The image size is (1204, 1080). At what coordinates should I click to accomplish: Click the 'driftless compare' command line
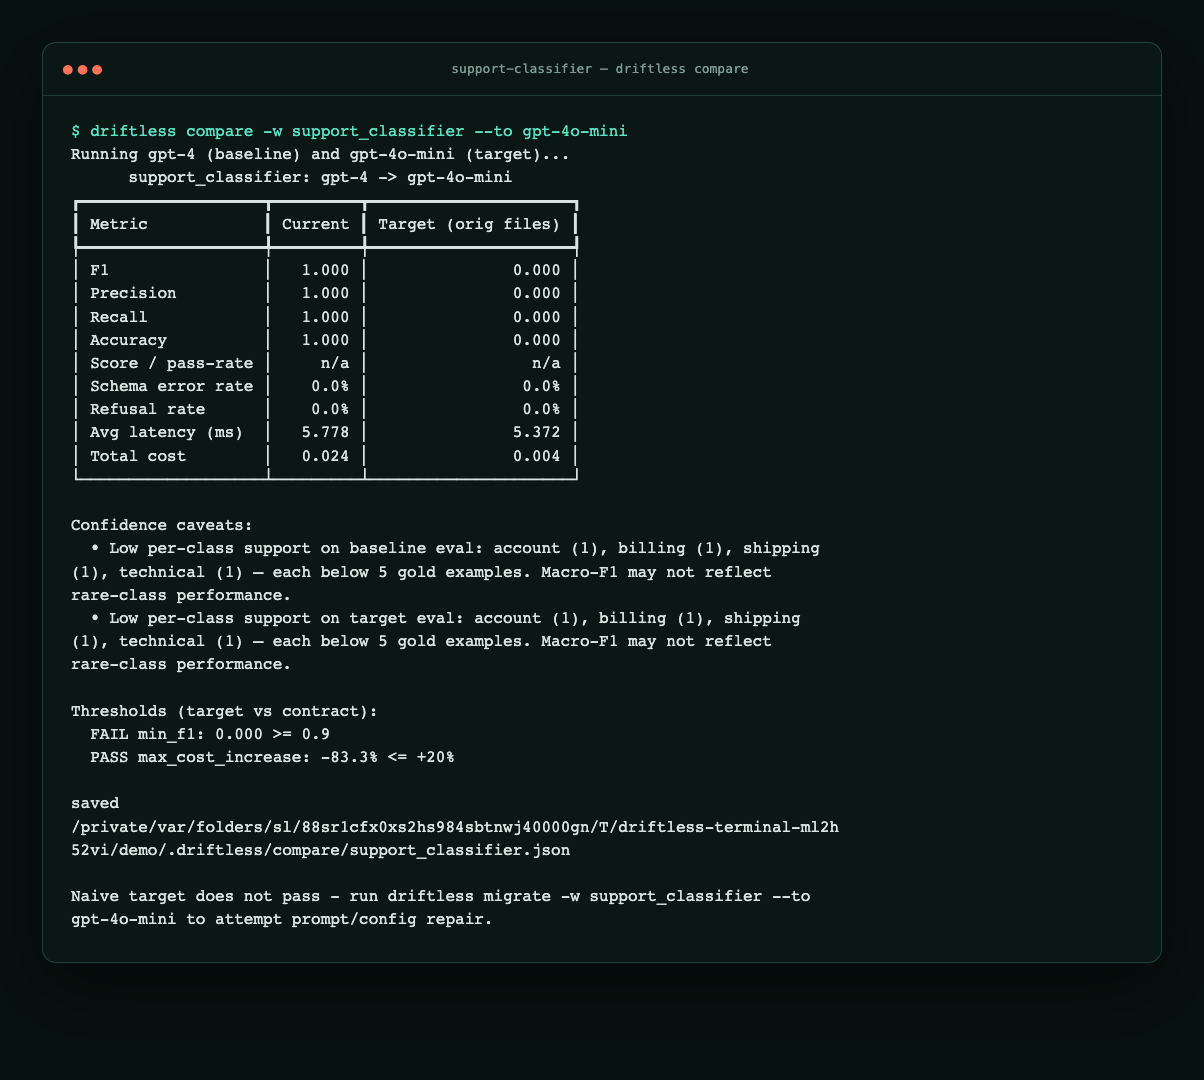[x=349, y=131]
